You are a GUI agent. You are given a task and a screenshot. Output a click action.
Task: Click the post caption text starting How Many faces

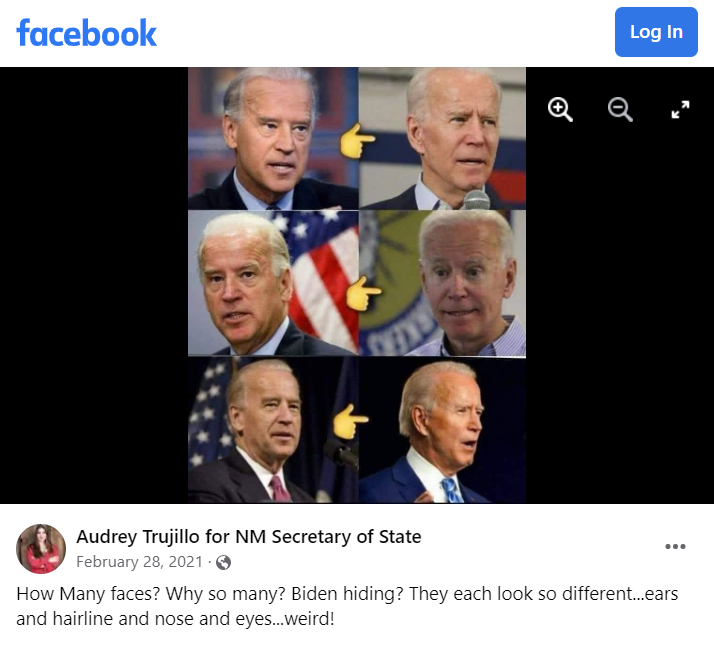pyautogui.click(x=347, y=606)
